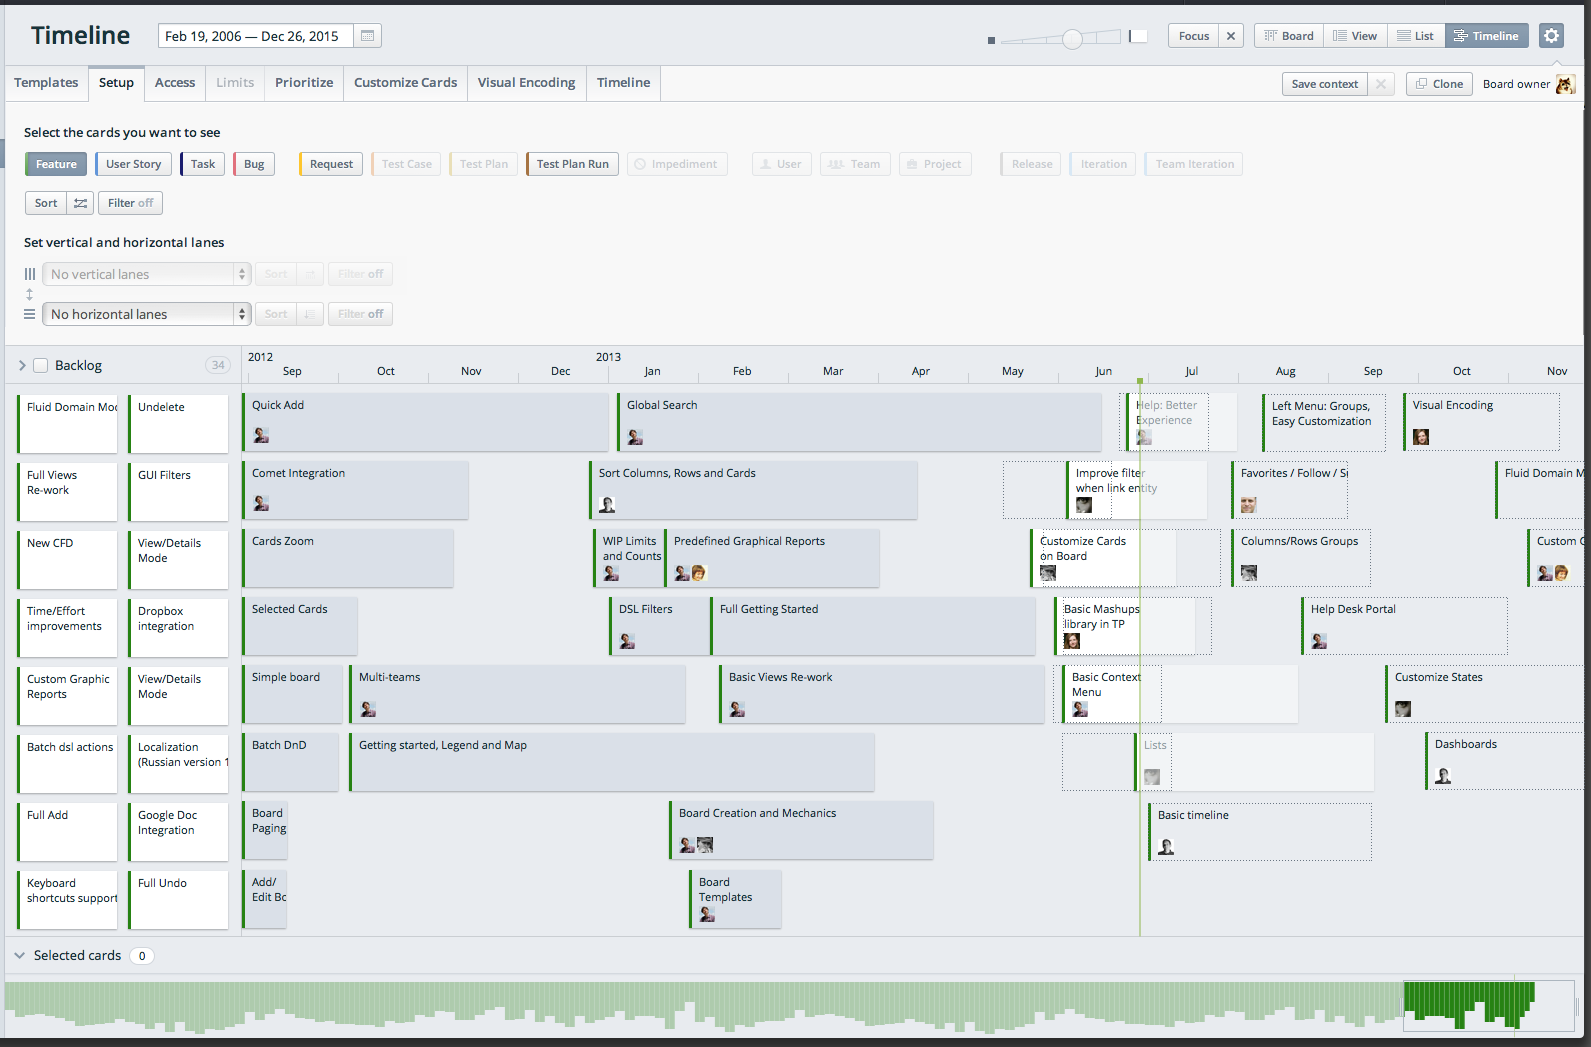
Task: Click the large zoom size icon
Action: tap(1138, 36)
